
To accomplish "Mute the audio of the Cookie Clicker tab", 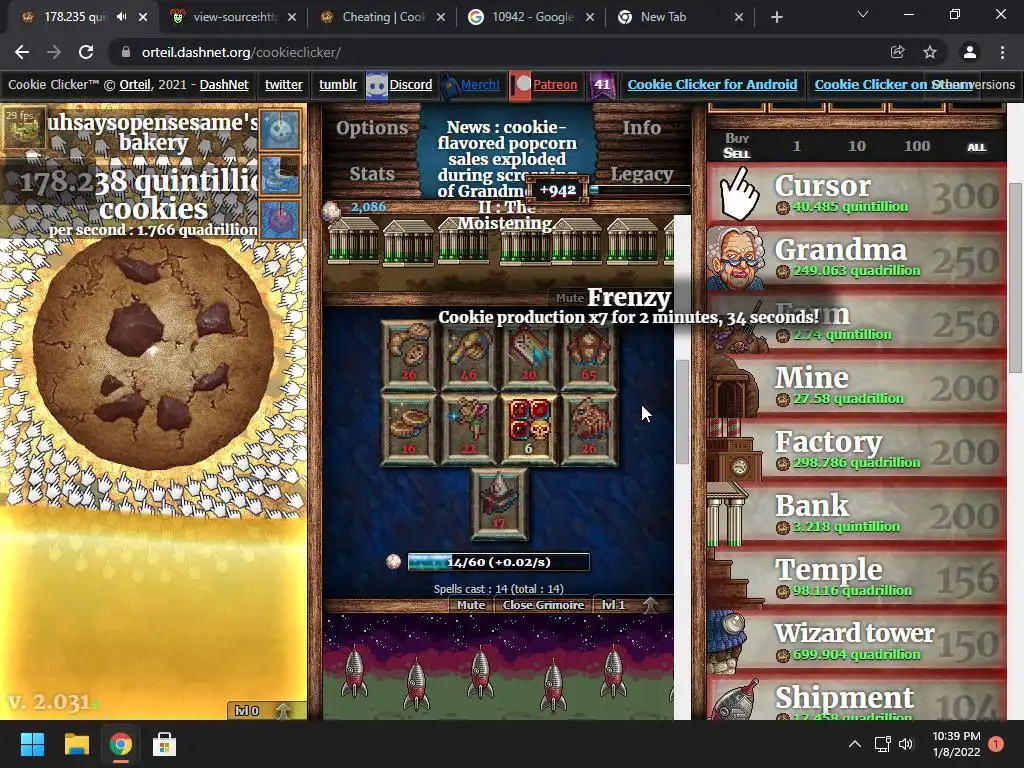I will tap(121, 17).
